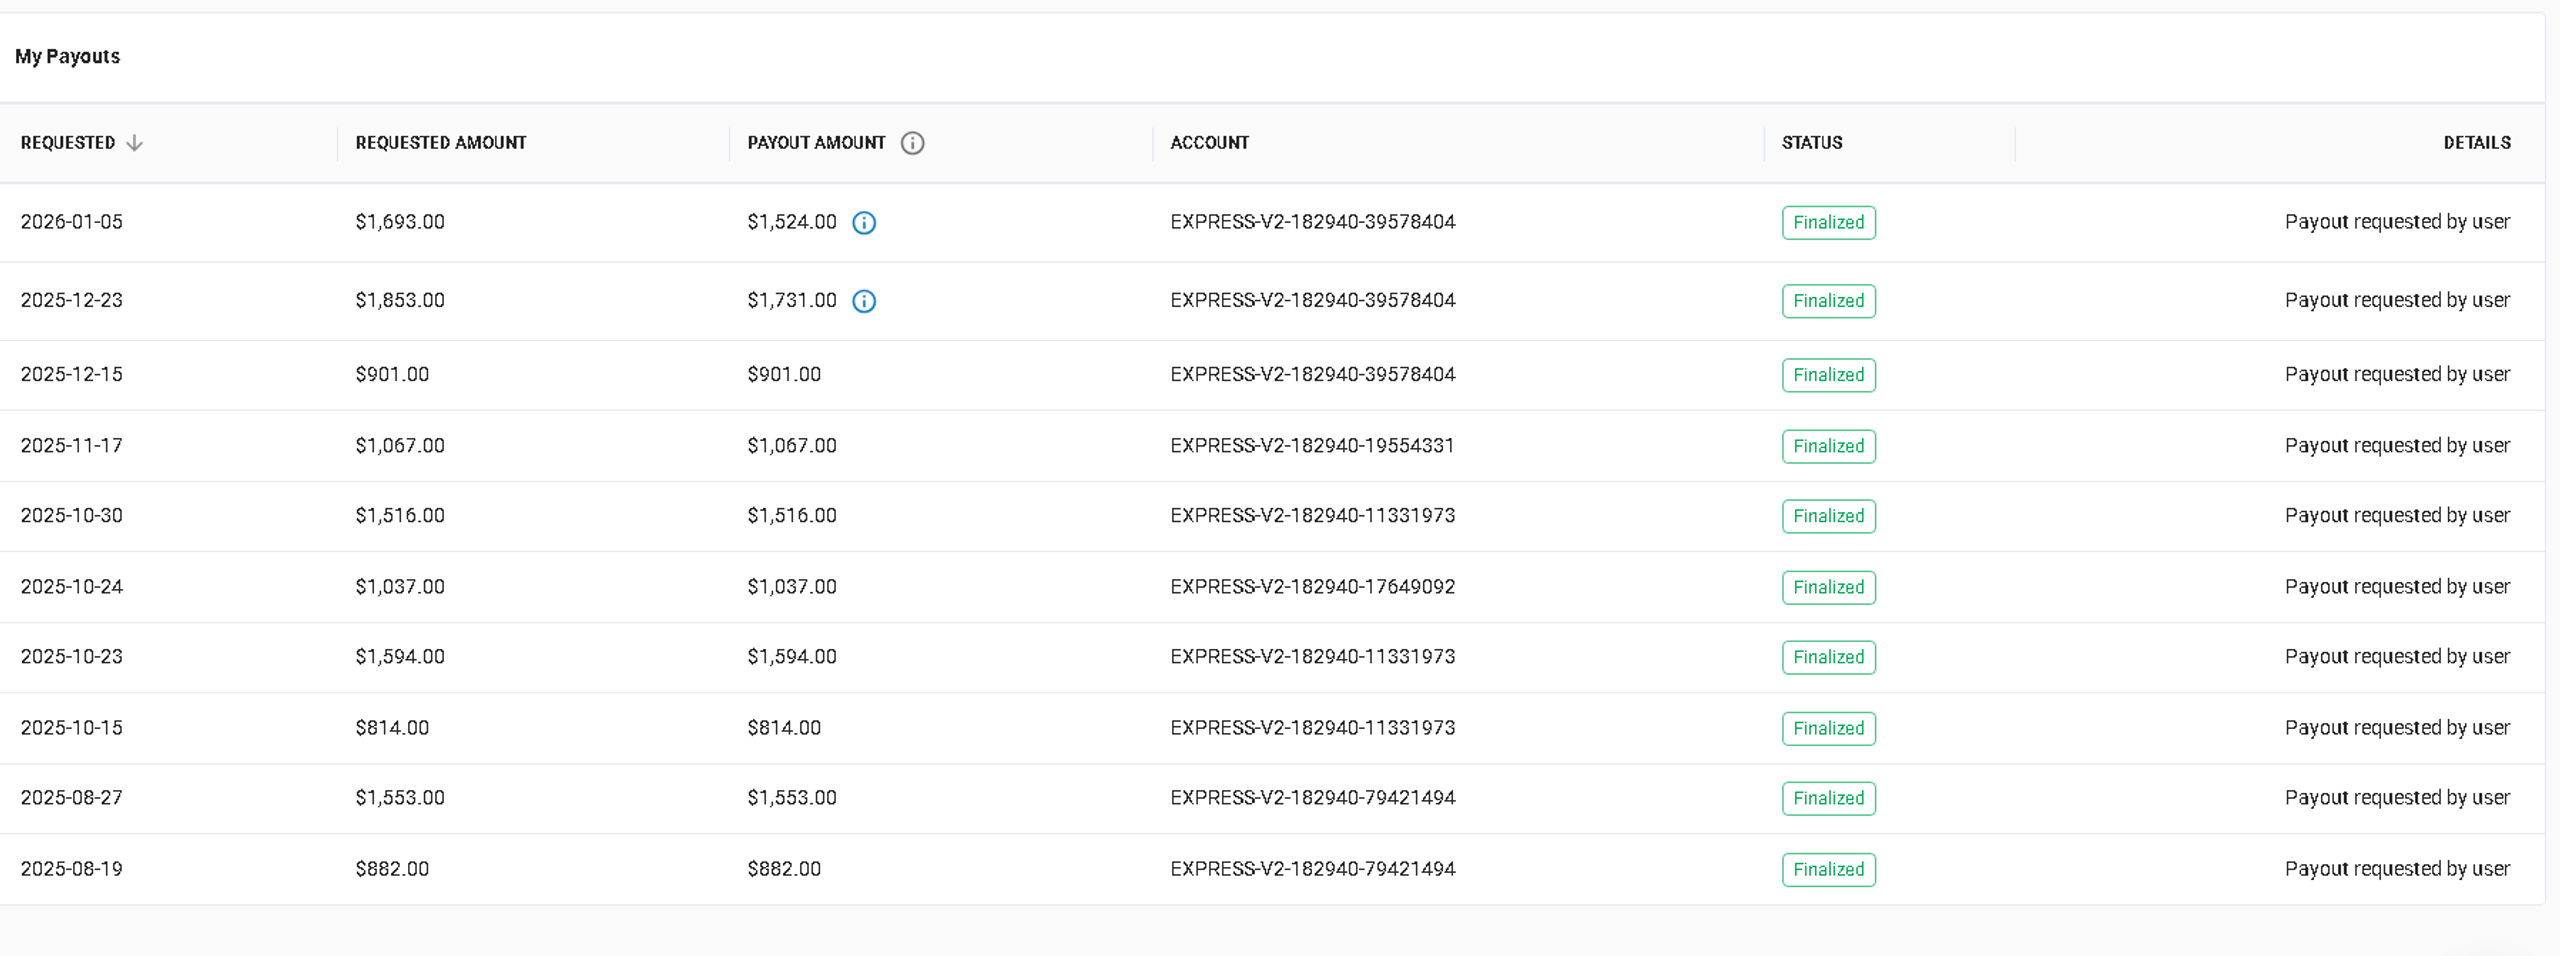Click the My Payouts heading
2560x956 pixels.
pos(67,56)
